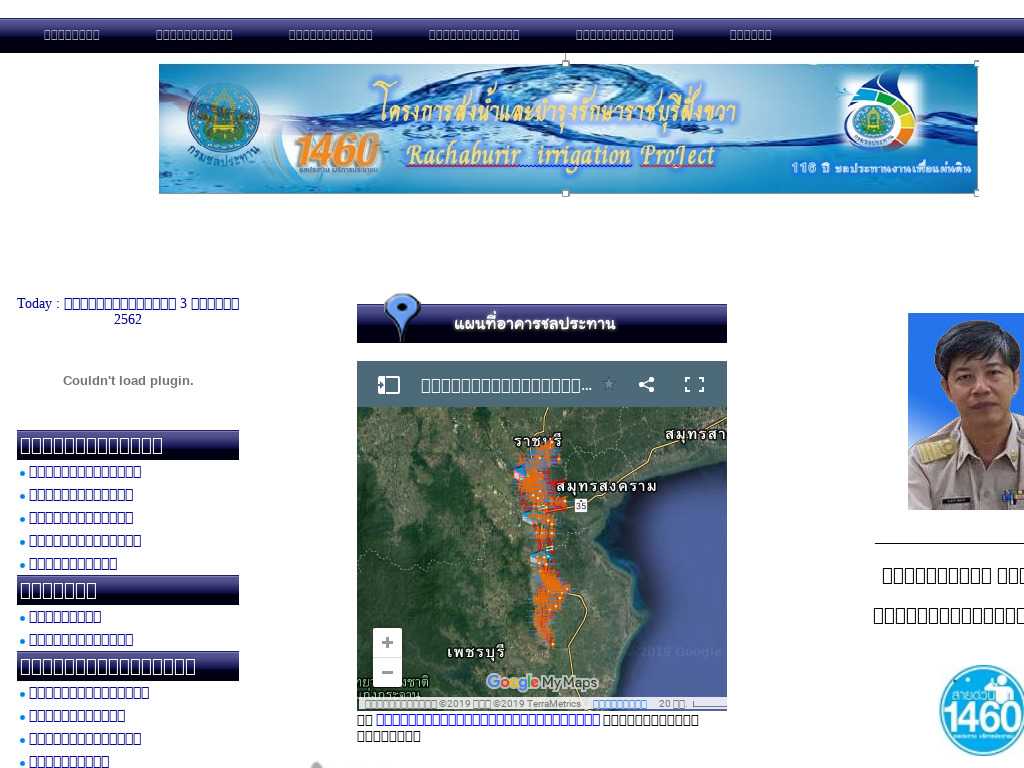Image resolution: width=1024 pixels, height=768 pixels.
Task: Zoom in on the map with plus button
Action: pyautogui.click(x=387, y=643)
